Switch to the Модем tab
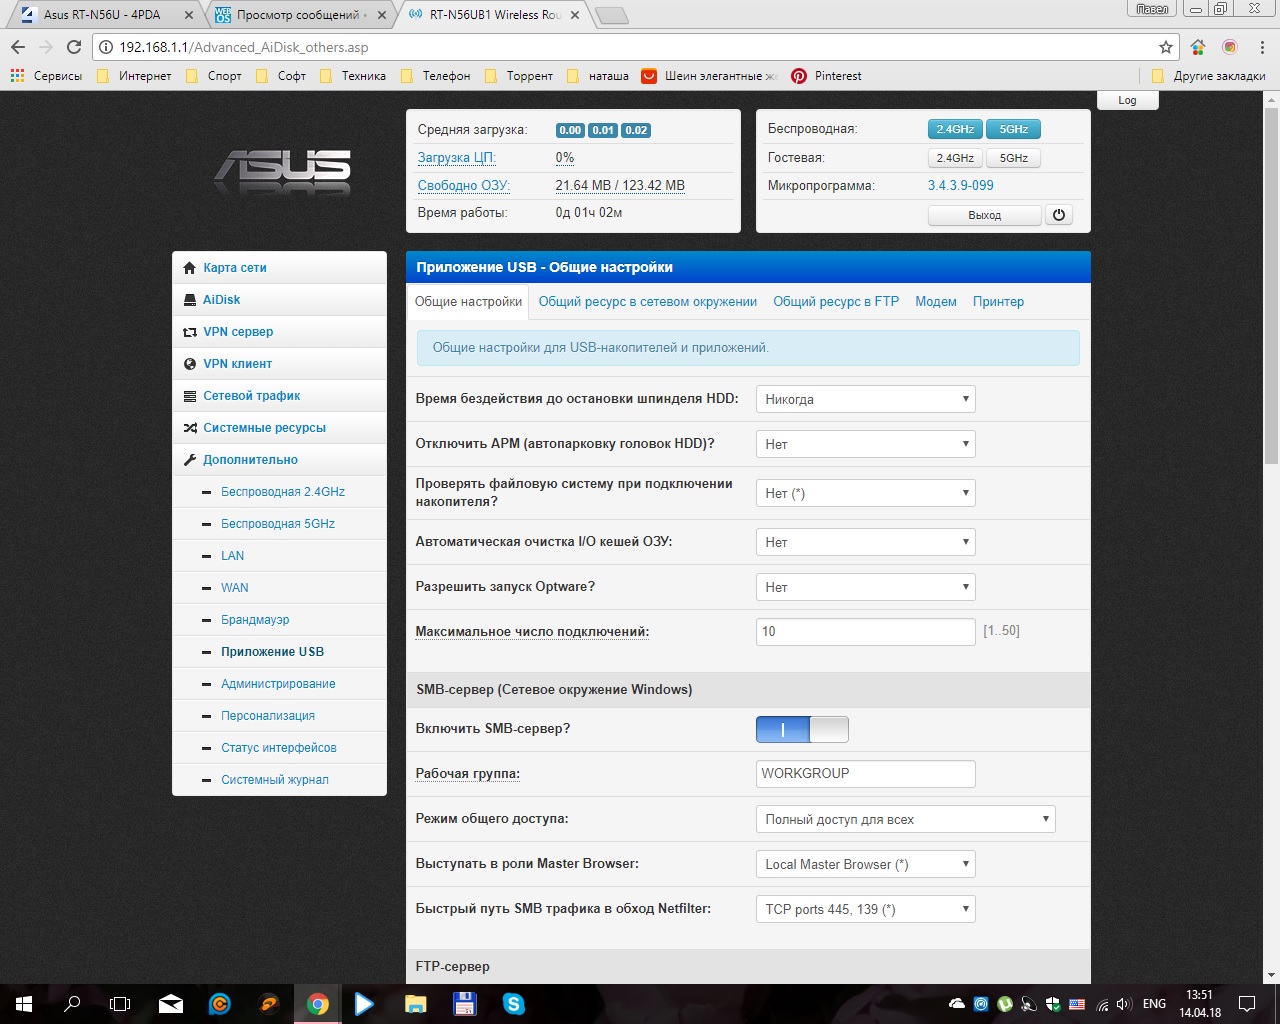Viewport: 1280px width, 1024px height. click(x=935, y=301)
